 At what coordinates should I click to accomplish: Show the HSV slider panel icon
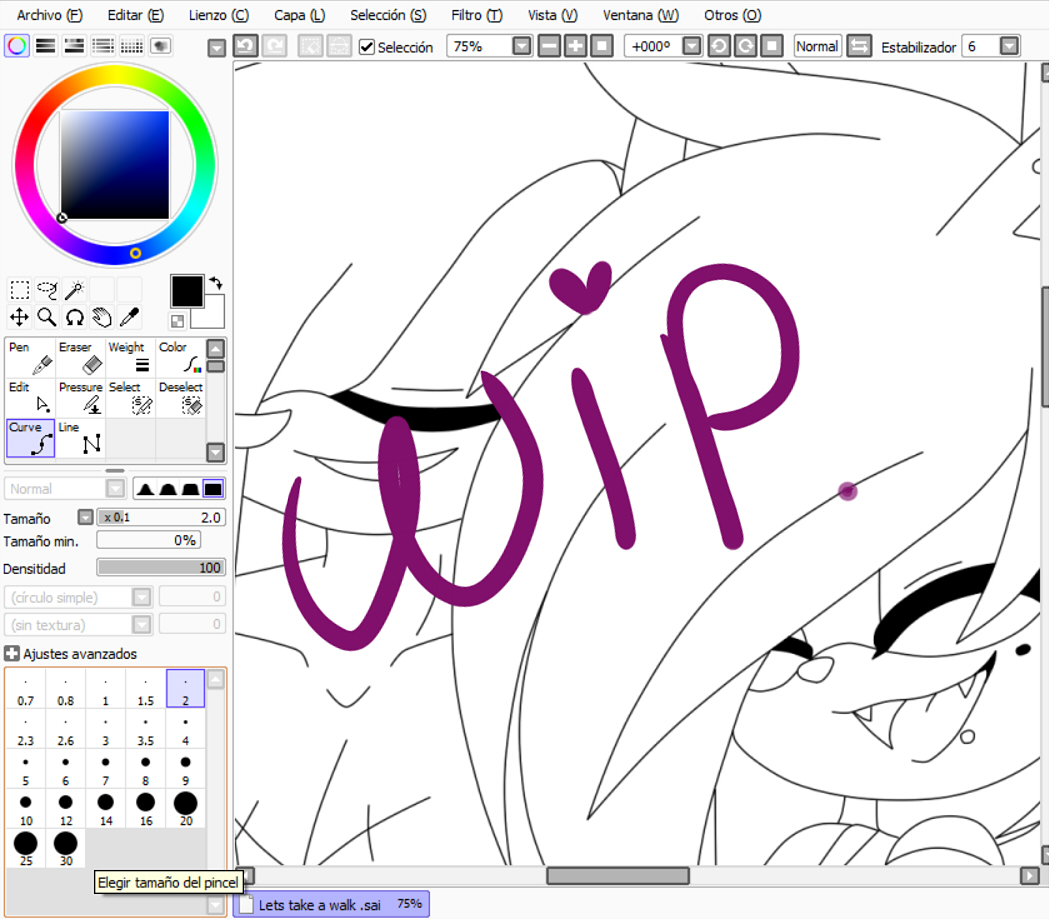pyautogui.click(x=74, y=46)
